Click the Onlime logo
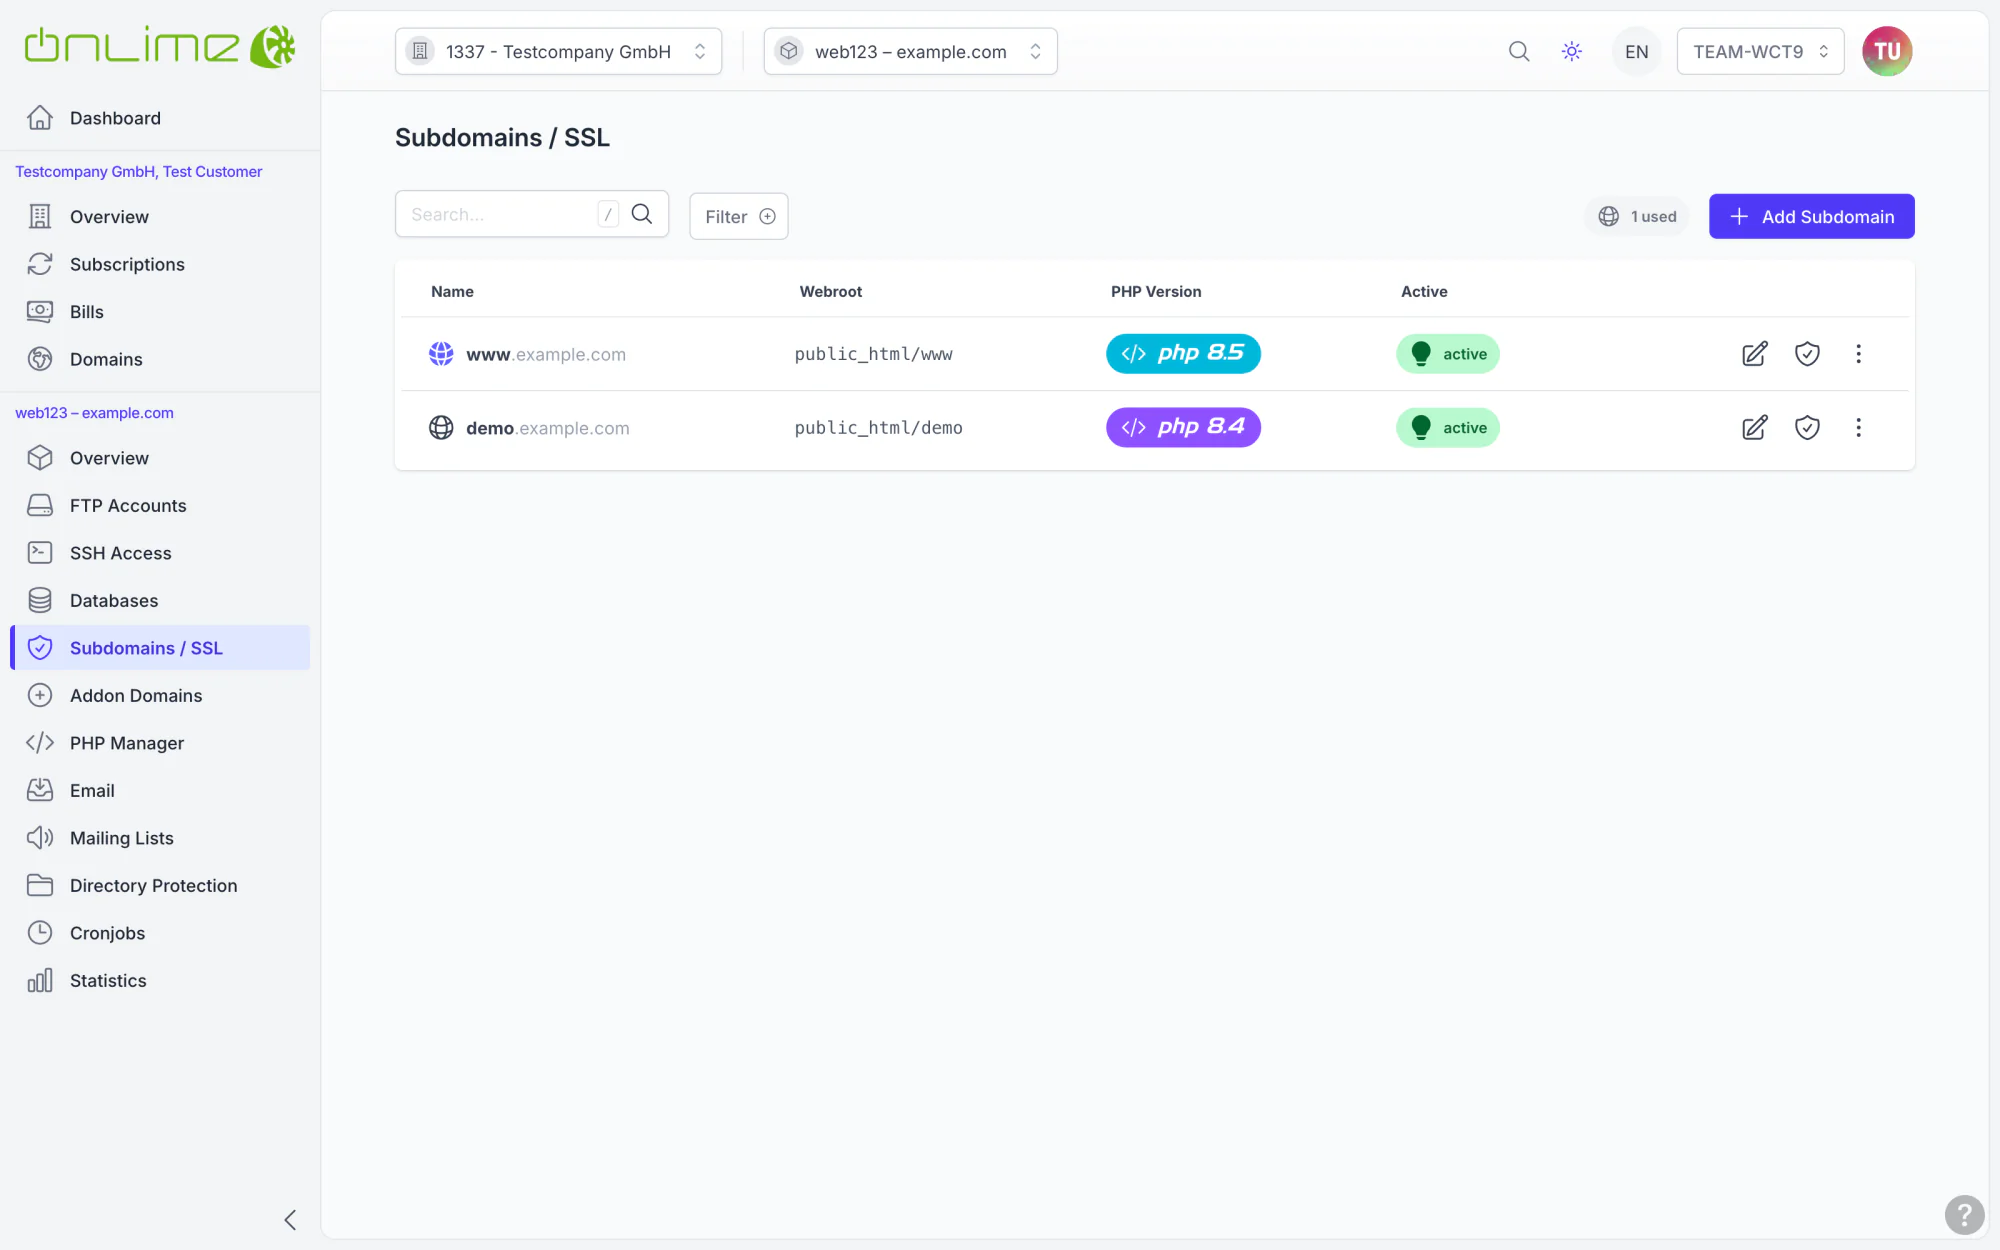The image size is (2000, 1250). 160,47
